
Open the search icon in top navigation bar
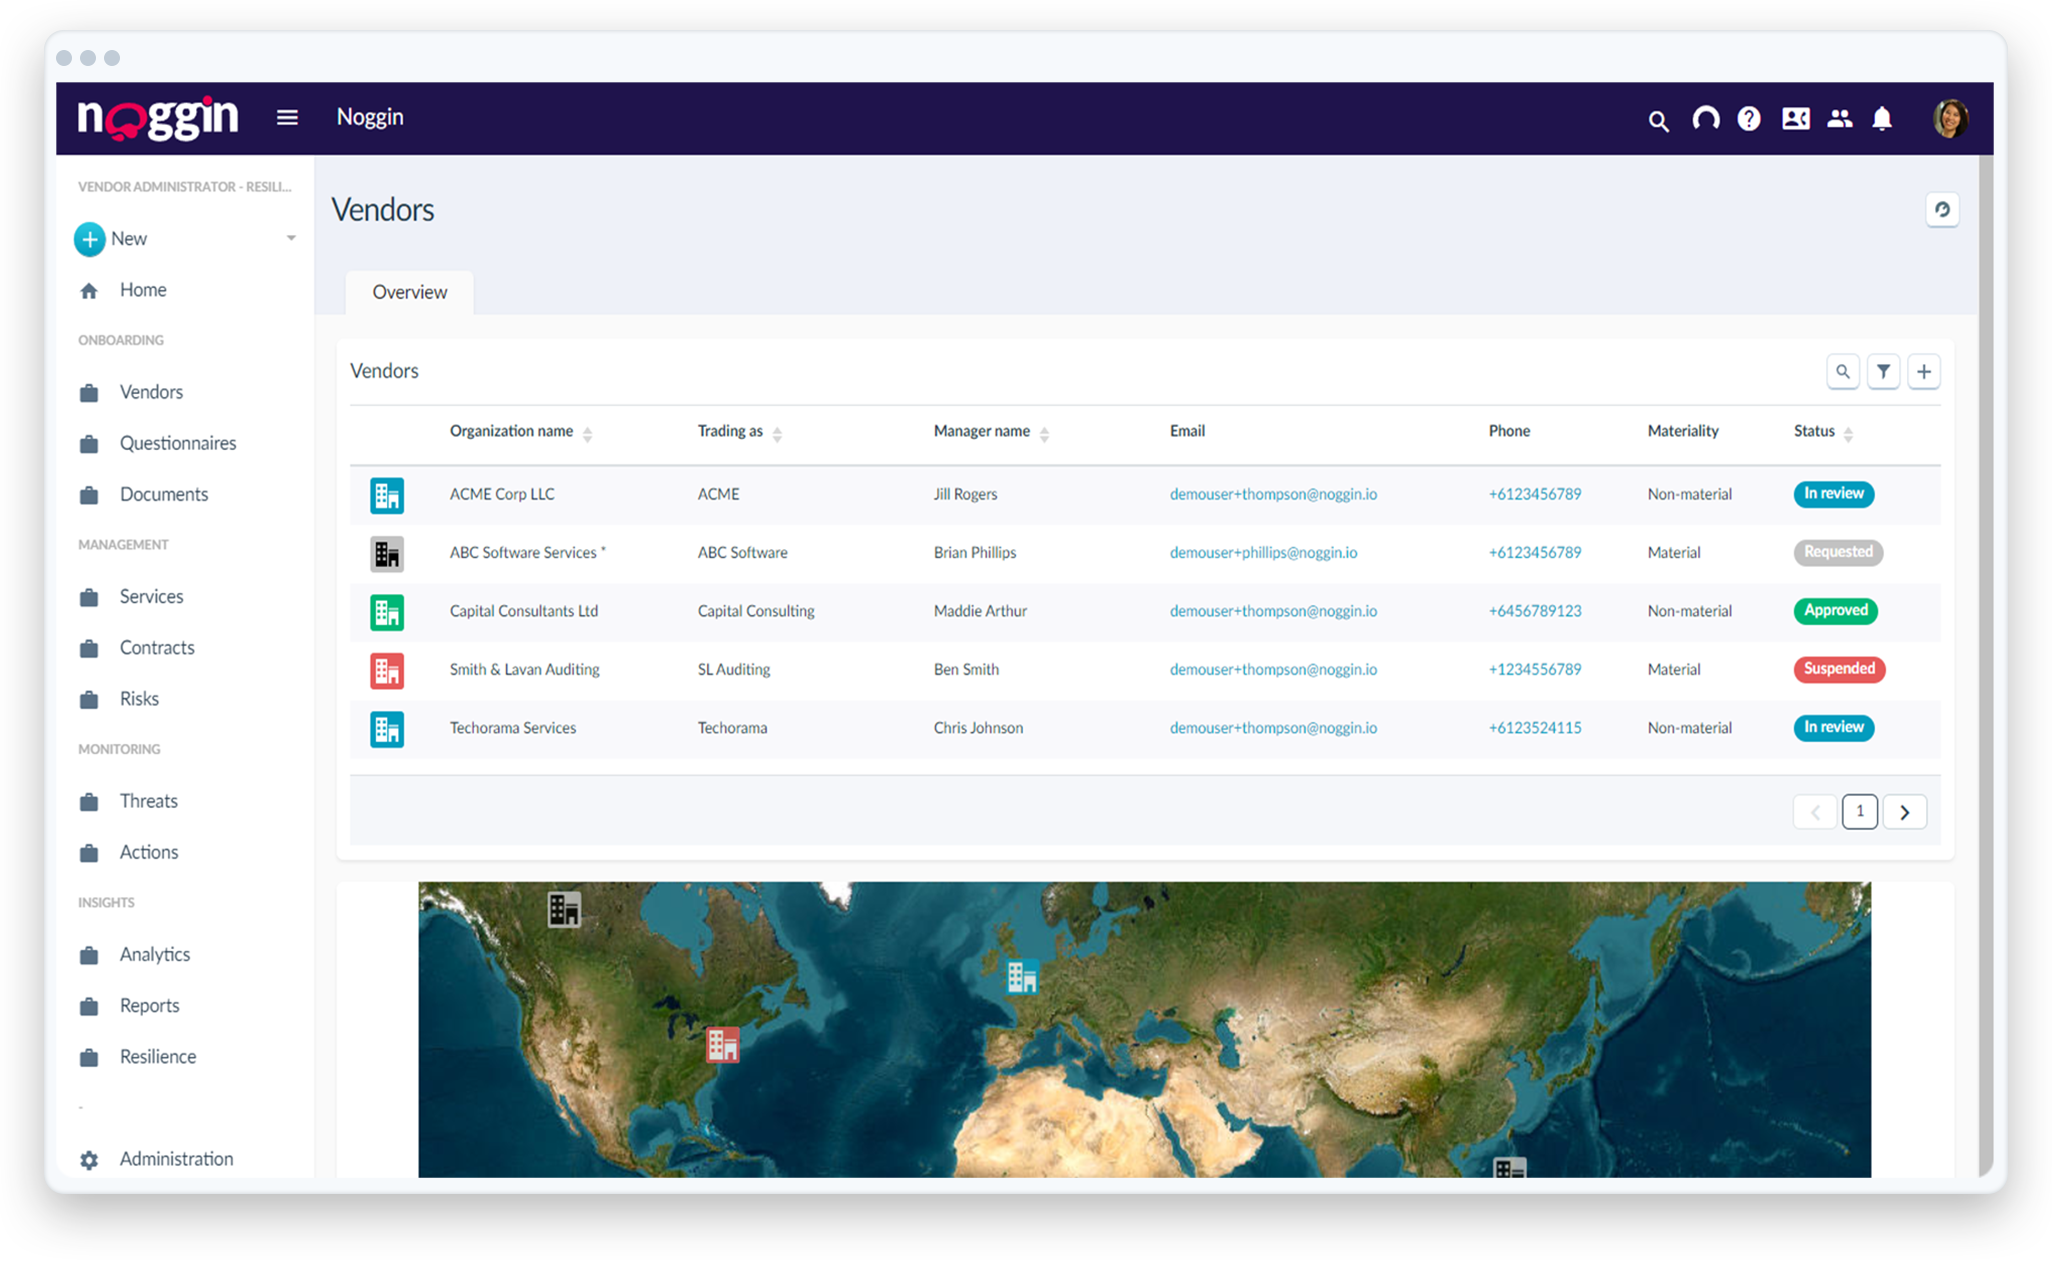pos(1658,118)
